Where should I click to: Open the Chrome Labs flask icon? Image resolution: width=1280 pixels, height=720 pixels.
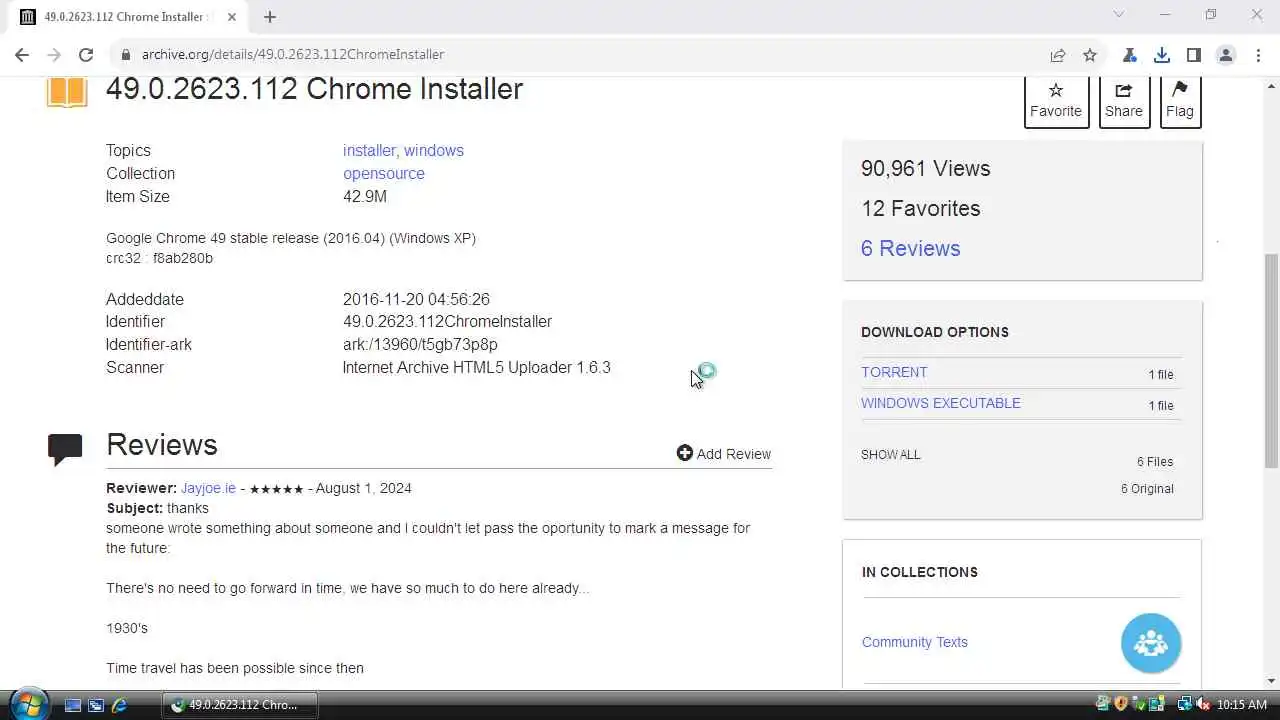click(1129, 55)
